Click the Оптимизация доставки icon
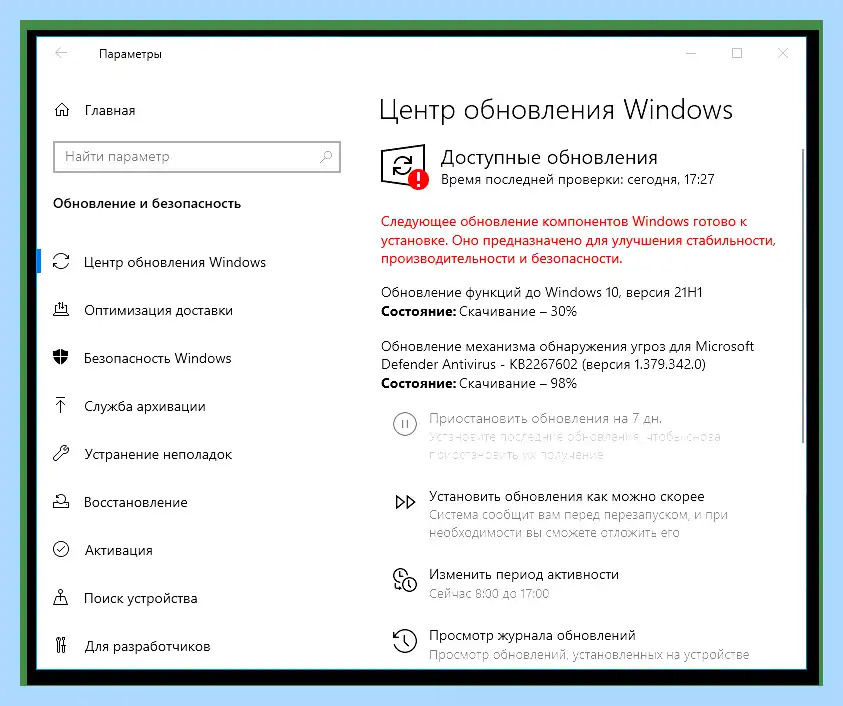The width and height of the screenshot is (843, 706). (61, 310)
